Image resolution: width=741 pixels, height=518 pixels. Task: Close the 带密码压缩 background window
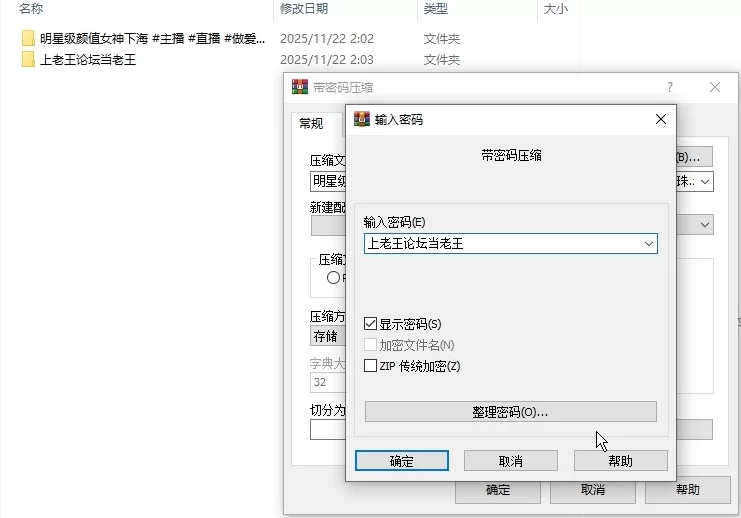tap(715, 87)
